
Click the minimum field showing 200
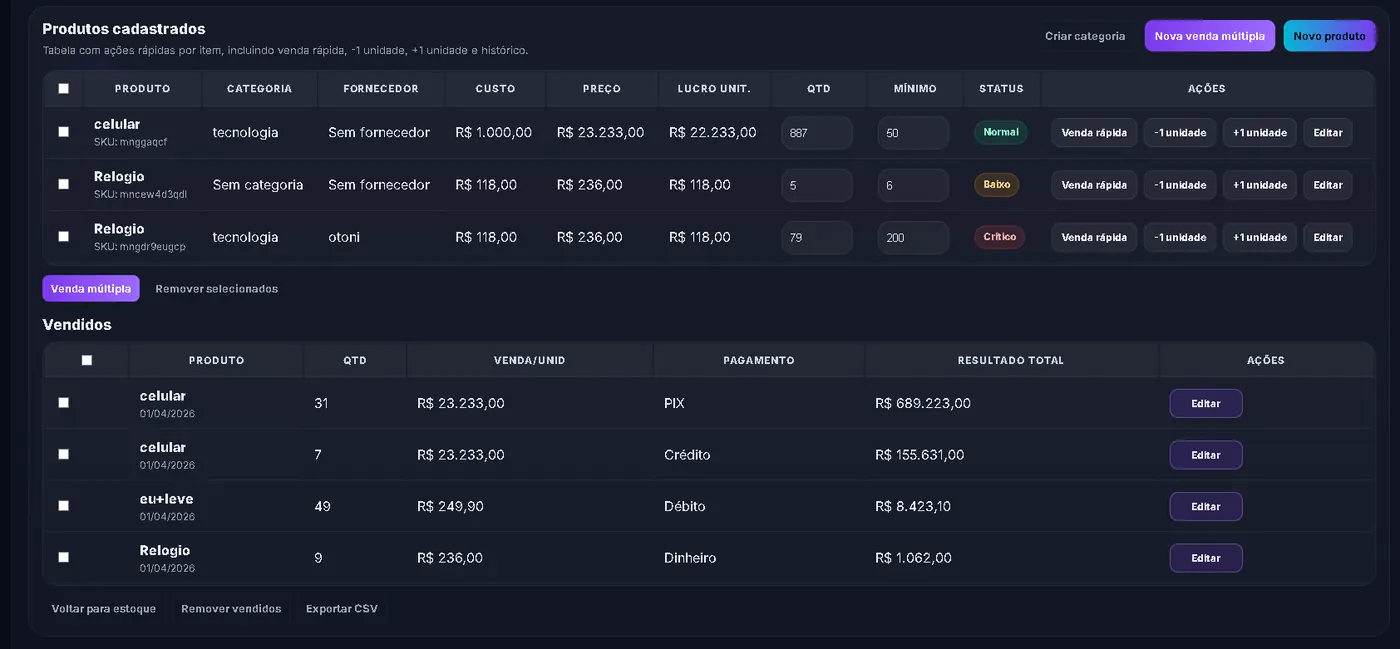(x=912, y=238)
